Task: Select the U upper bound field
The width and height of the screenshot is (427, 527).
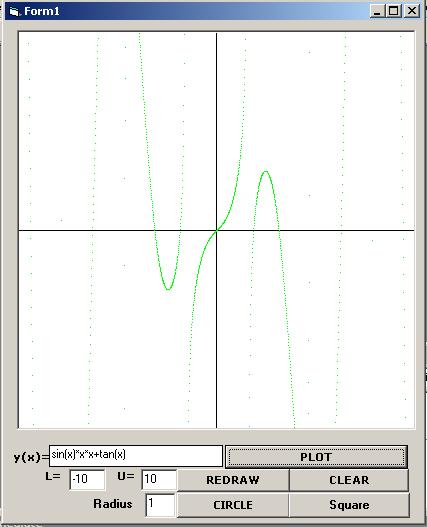Action: coord(159,479)
